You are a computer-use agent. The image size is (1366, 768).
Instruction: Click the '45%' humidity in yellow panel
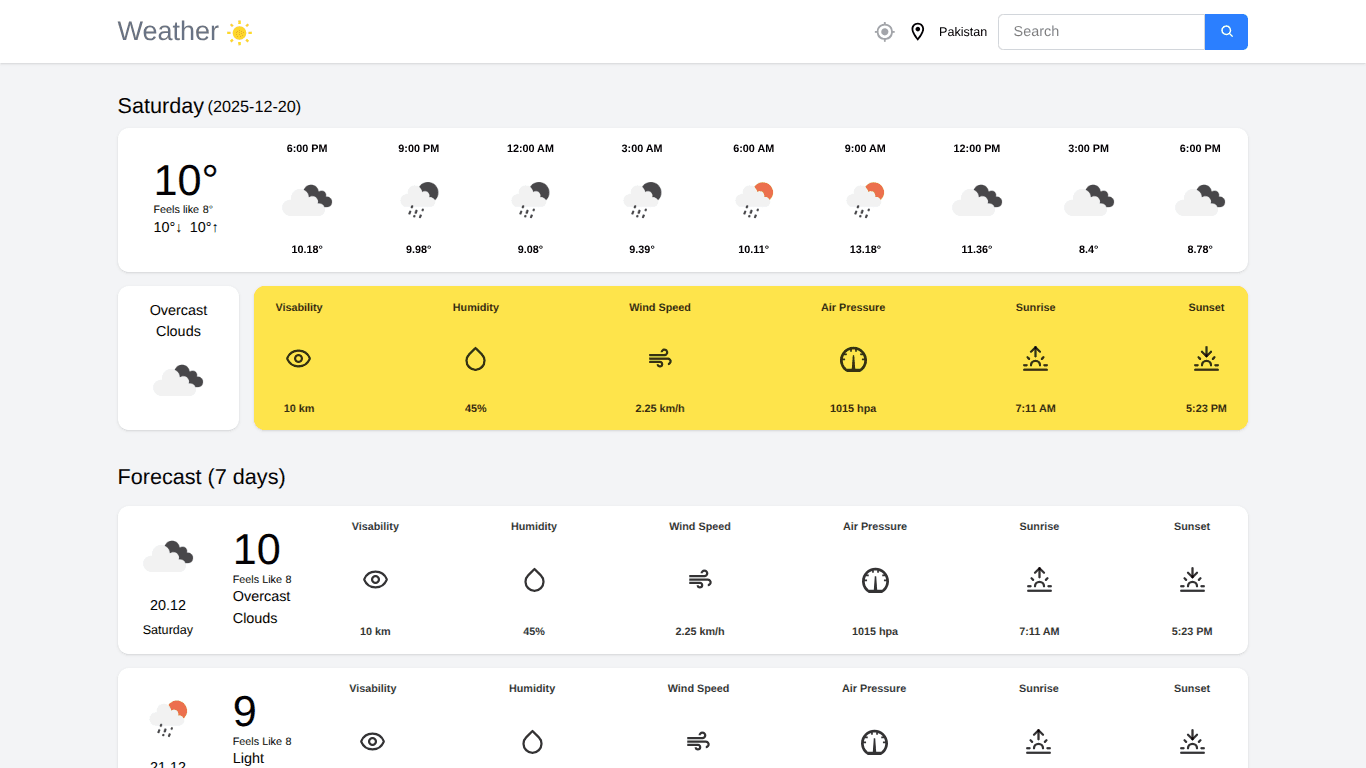pos(476,408)
